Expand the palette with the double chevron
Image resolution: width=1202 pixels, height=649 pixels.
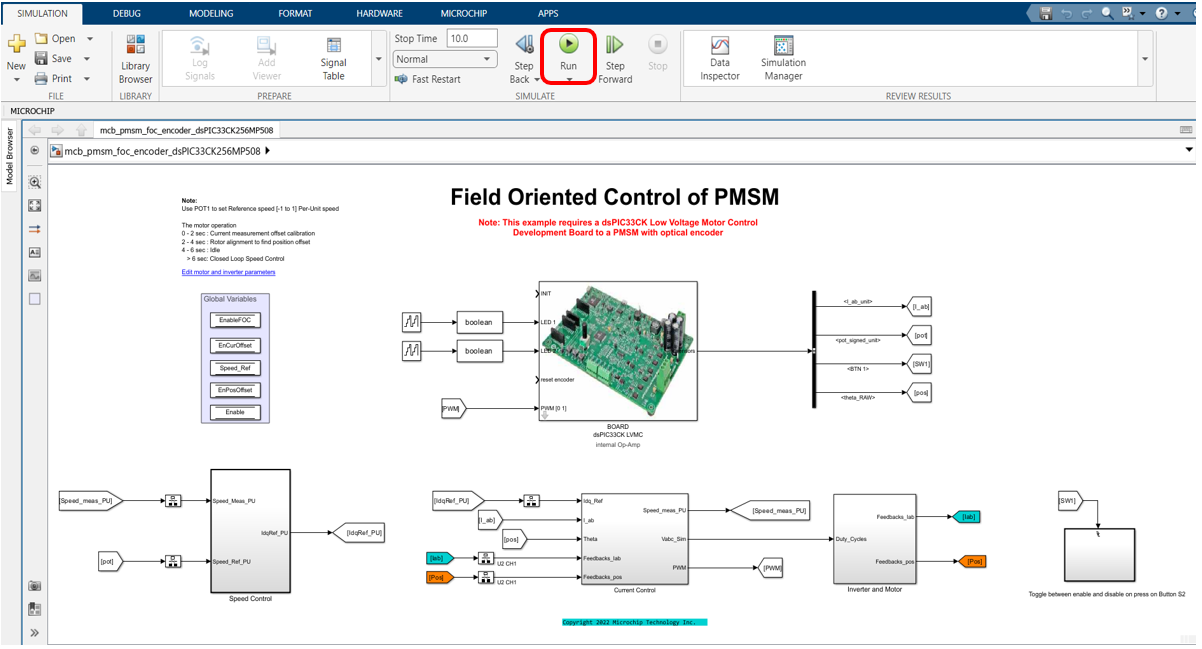click(35, 632)
